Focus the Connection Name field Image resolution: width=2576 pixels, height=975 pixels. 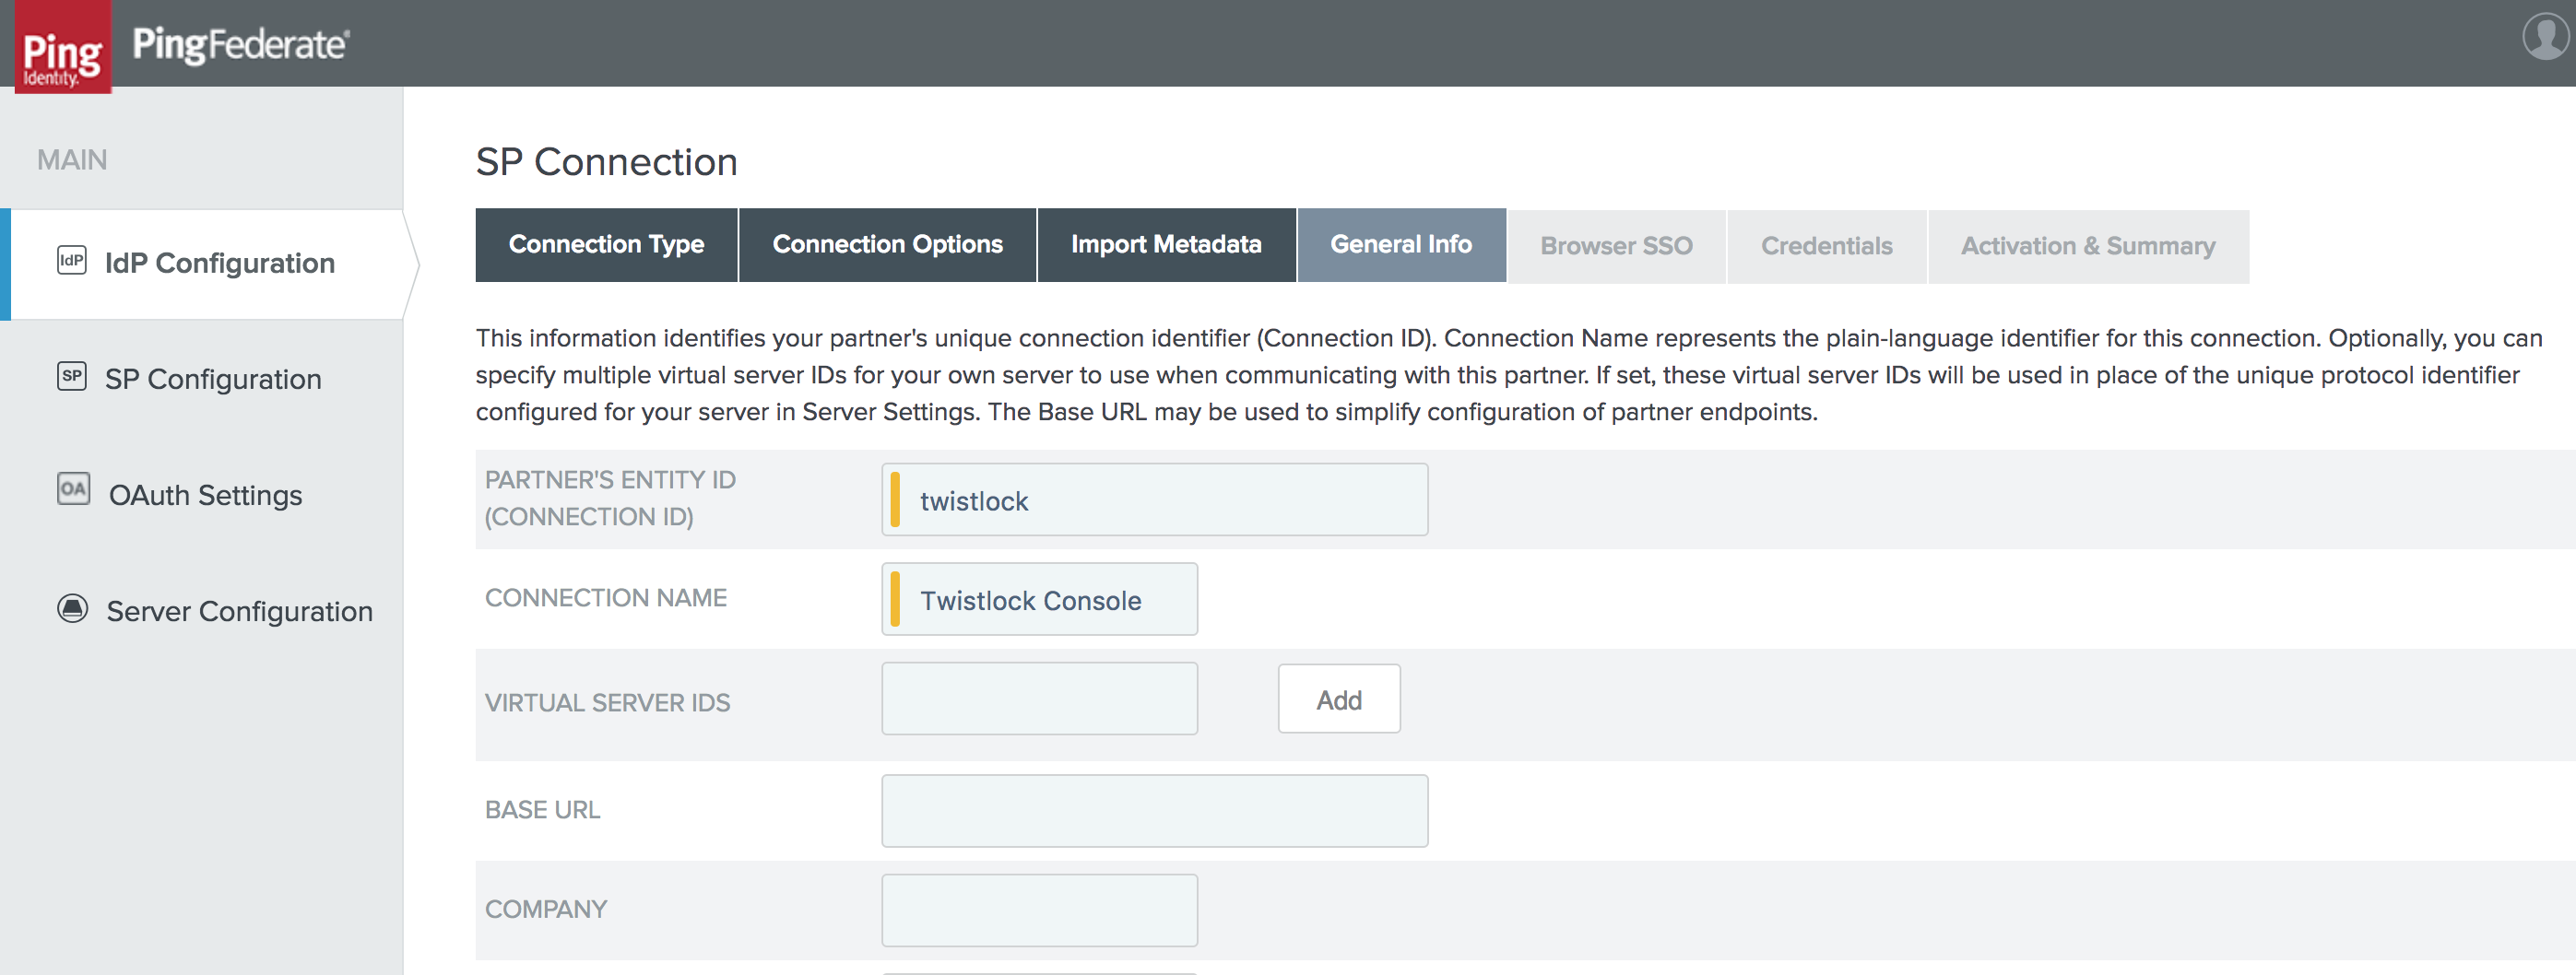coord(1039,599)
